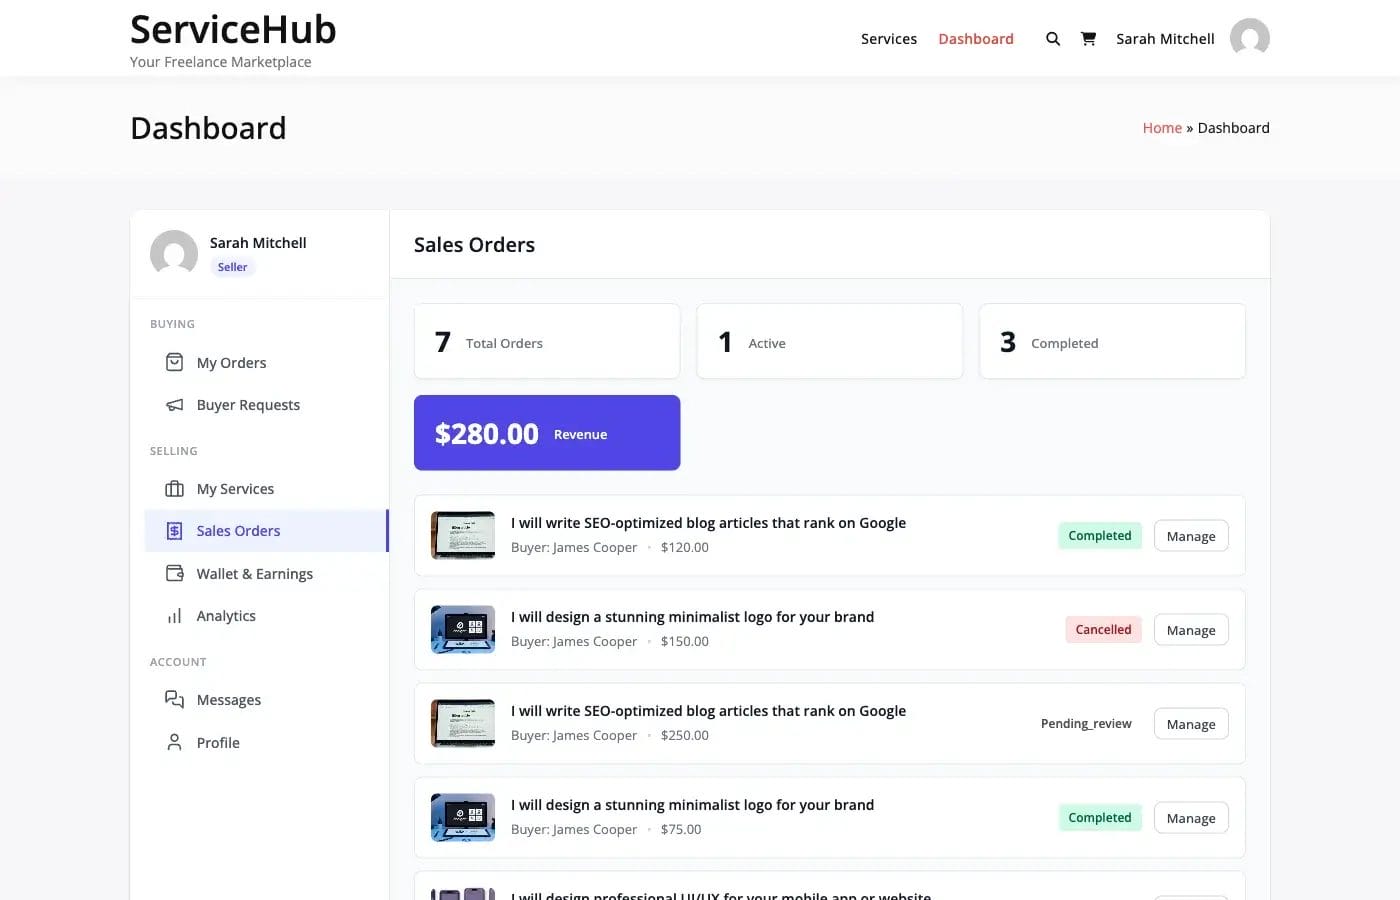Click the Buyer Requests megaphone icon
The height and width of the screenshot is (900, 1400).
click(x=174, y=405)
